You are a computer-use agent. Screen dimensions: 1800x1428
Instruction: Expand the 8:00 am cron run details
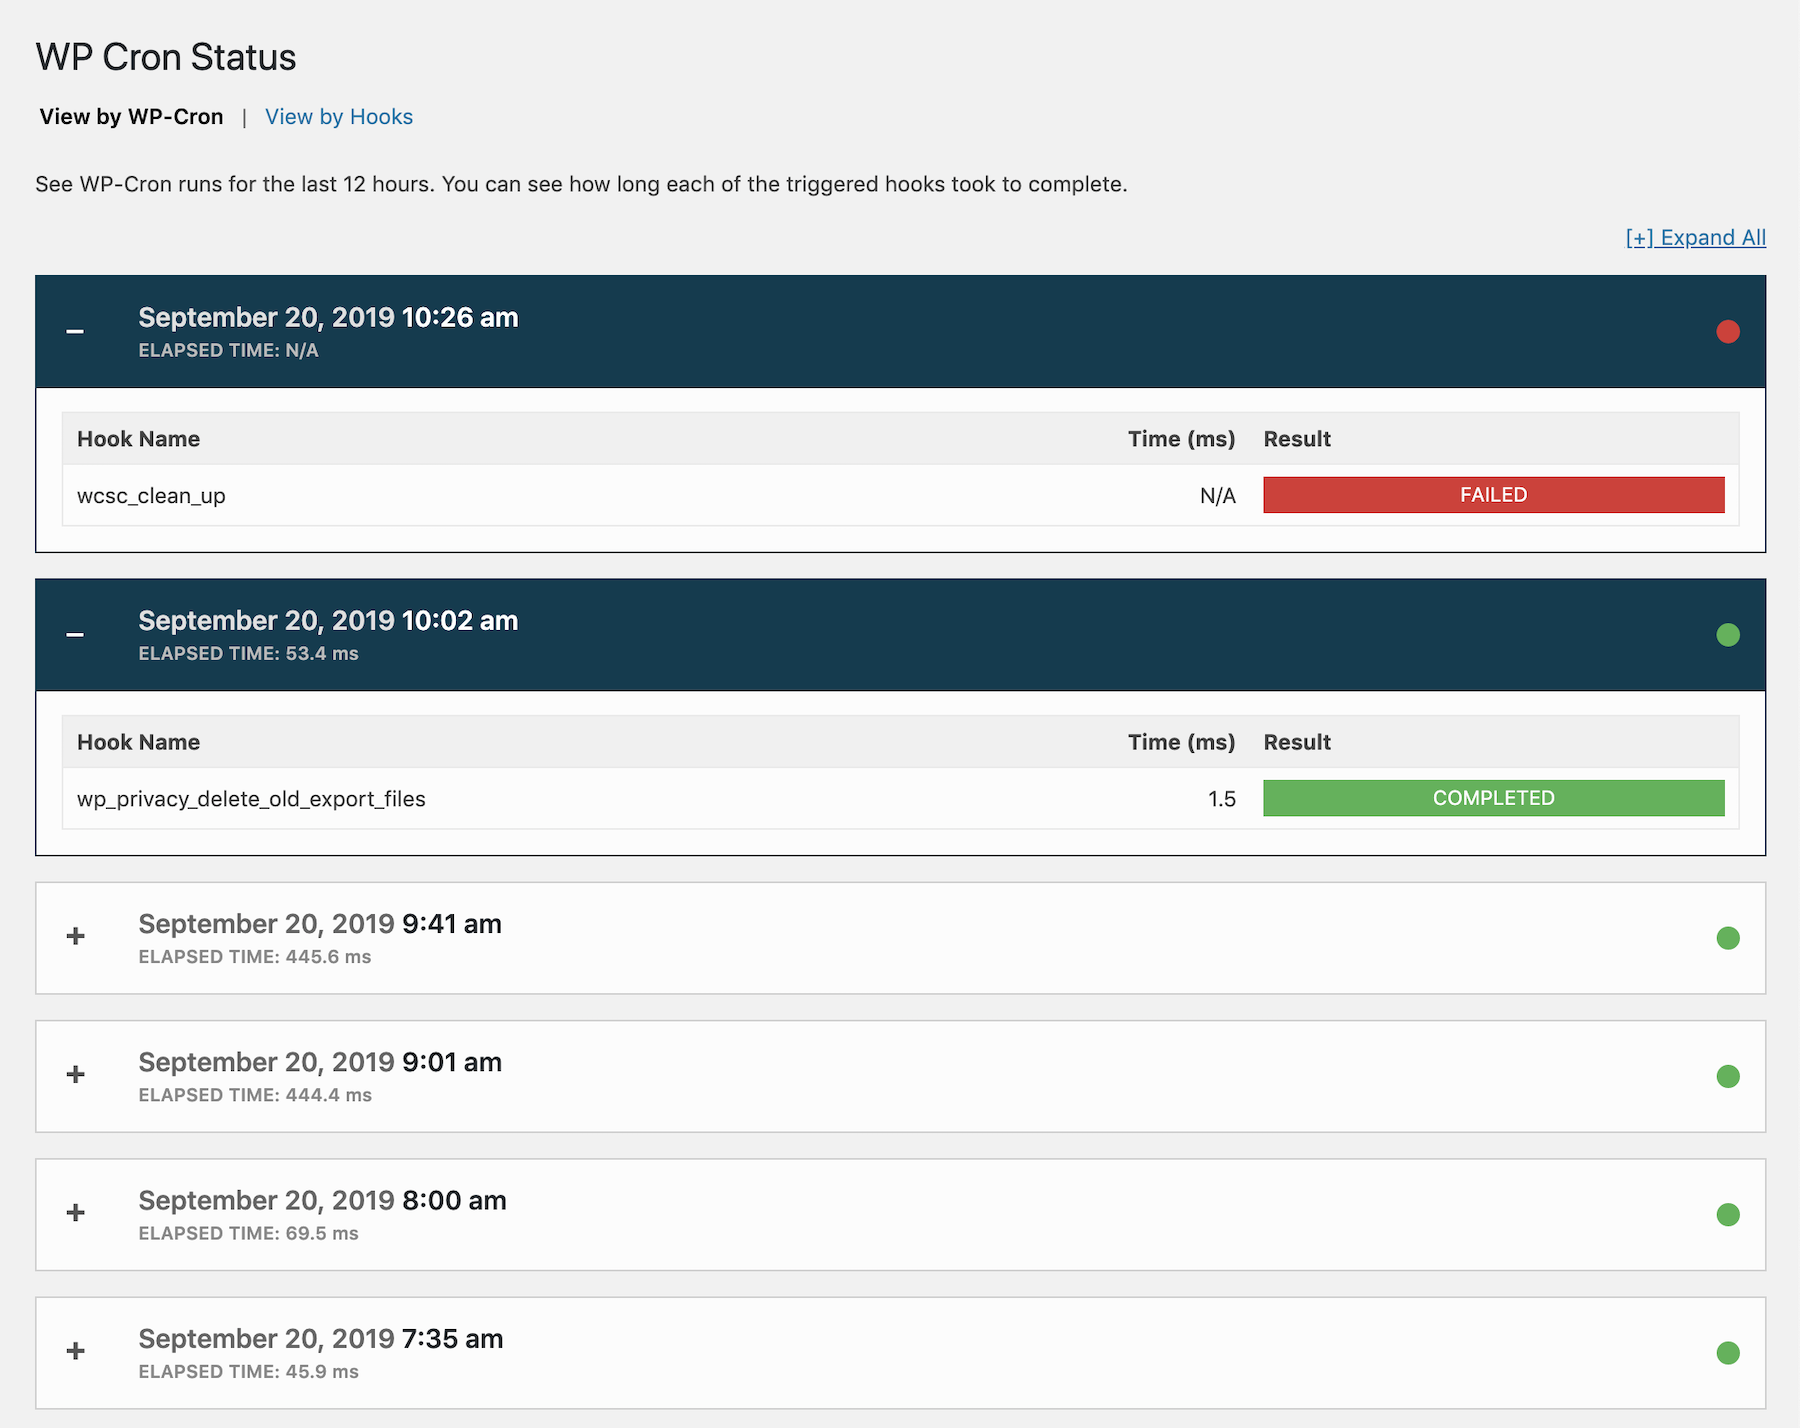click(x=75, y=1214)
